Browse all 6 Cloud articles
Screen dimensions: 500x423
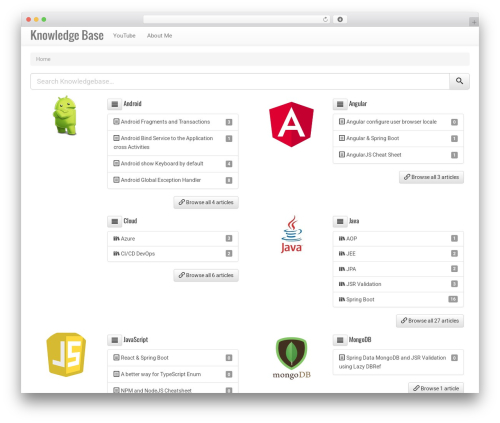(206, 275)
